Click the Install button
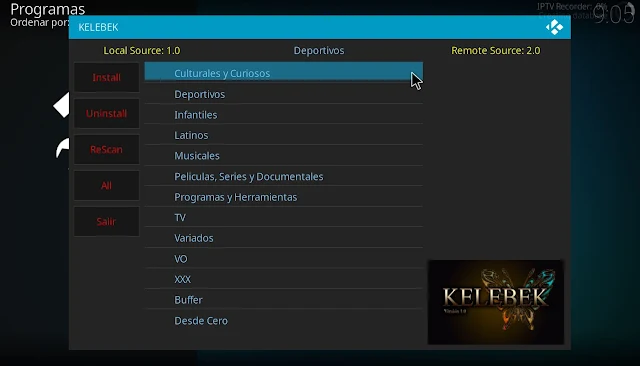 (x=107, y=77)
